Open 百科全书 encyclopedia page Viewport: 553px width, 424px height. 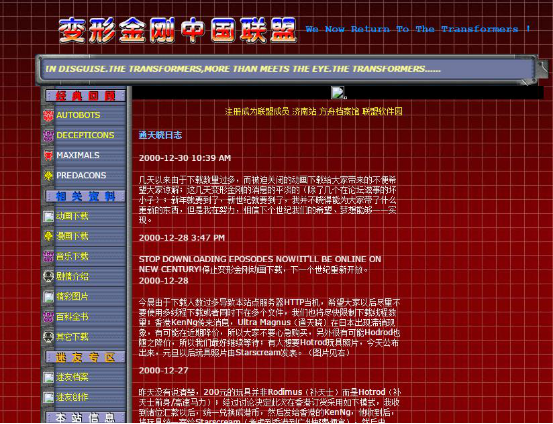coord(72,317)
